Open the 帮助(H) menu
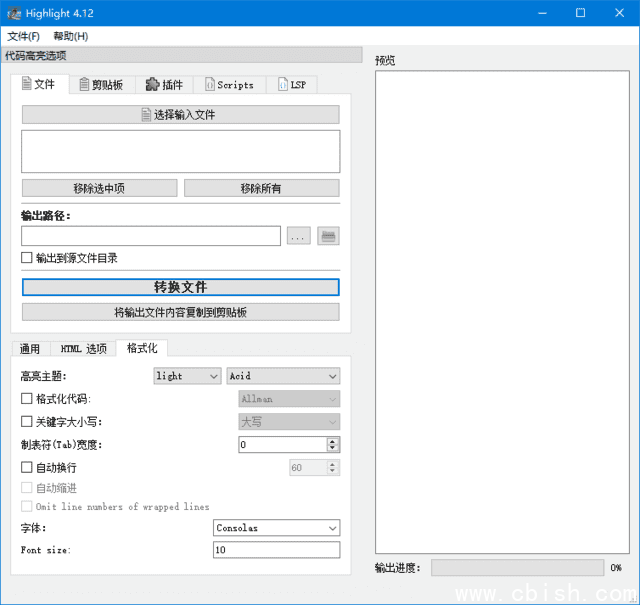This screenshot has width=640, height=605. point(70,36)
